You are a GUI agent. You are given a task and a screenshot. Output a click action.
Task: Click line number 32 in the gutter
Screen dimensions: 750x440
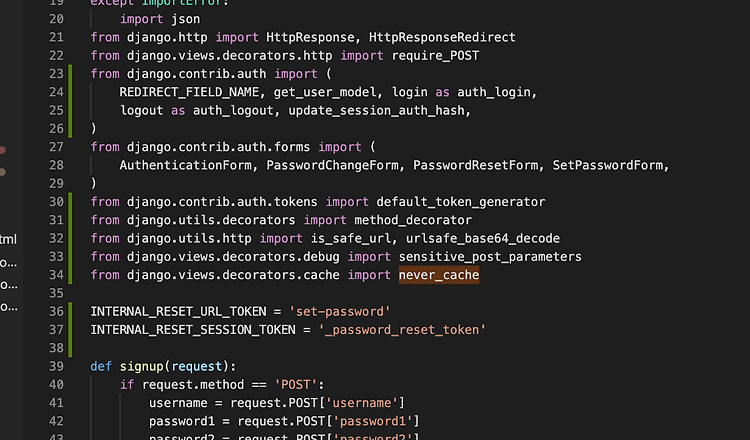tap(56, 238)
